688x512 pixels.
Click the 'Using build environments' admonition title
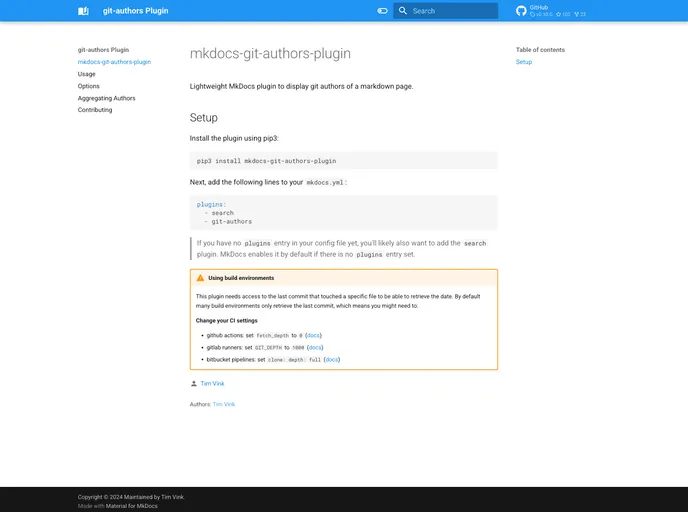[241, 278]
